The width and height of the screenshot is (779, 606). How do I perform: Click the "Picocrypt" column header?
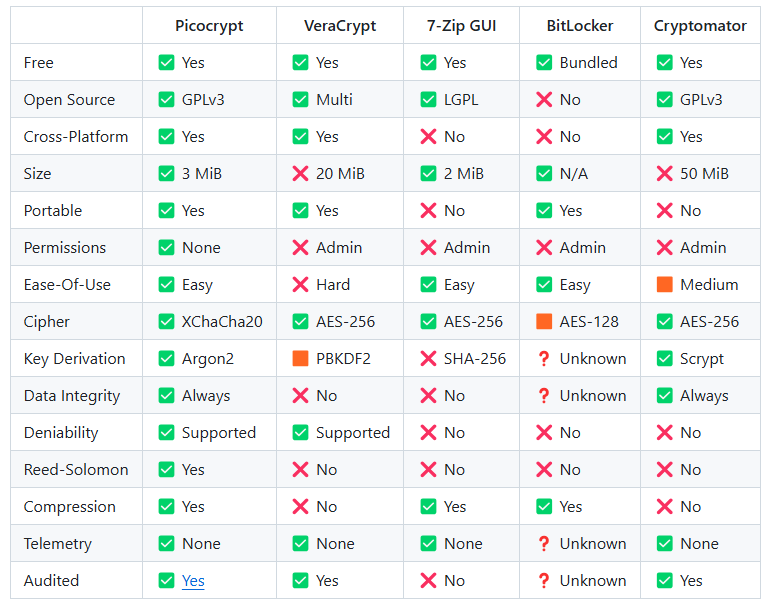pyautogui.click(x=208, y=26)
